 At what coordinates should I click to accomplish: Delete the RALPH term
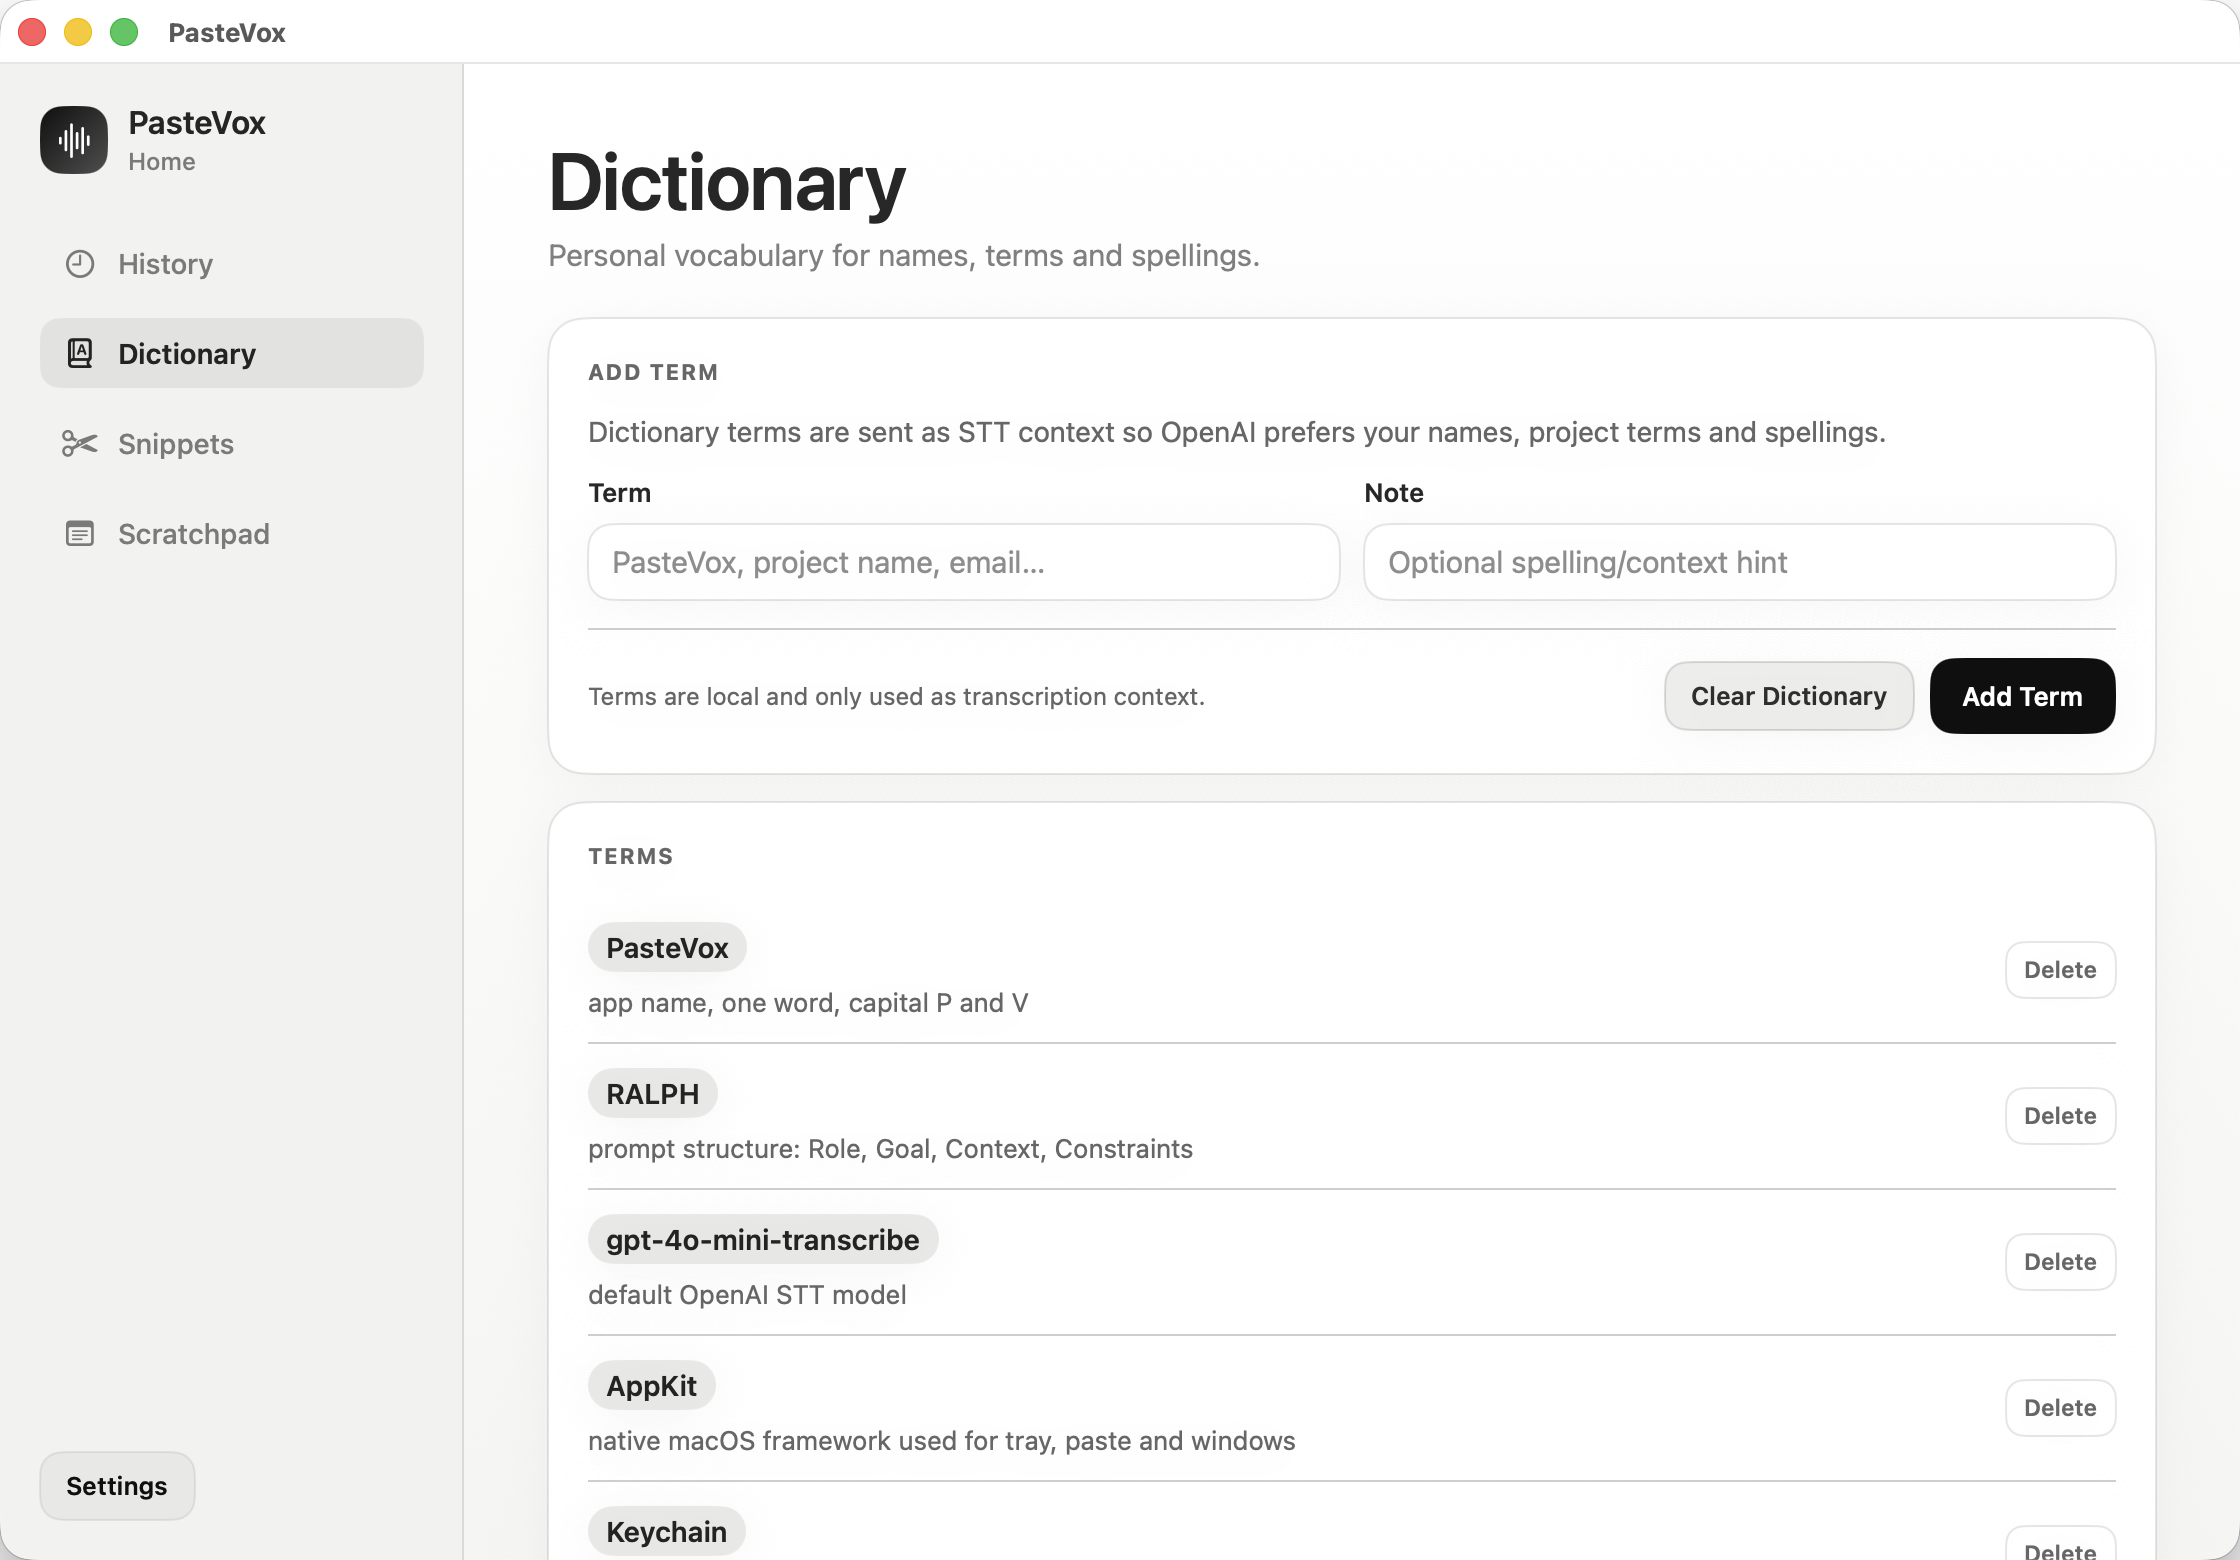click(x=2061, y=1116)
